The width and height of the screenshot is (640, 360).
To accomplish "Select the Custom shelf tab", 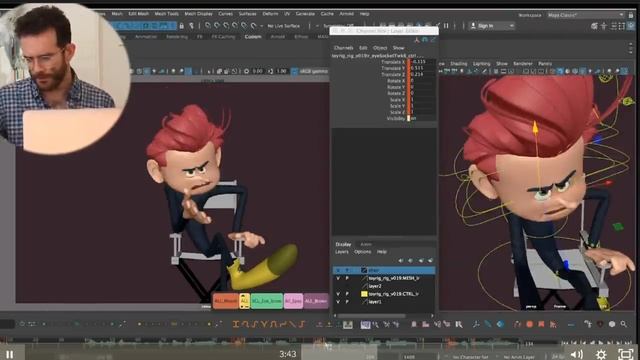I will point(253,37).
